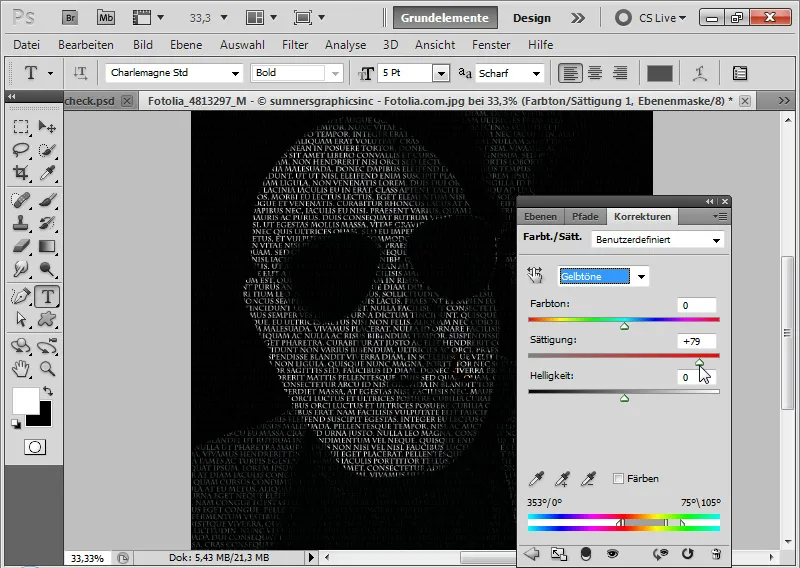Toggle adjustment layer visibility eye icon
Image resolution: width=800 pixels, height=568 pixels.
612,554
